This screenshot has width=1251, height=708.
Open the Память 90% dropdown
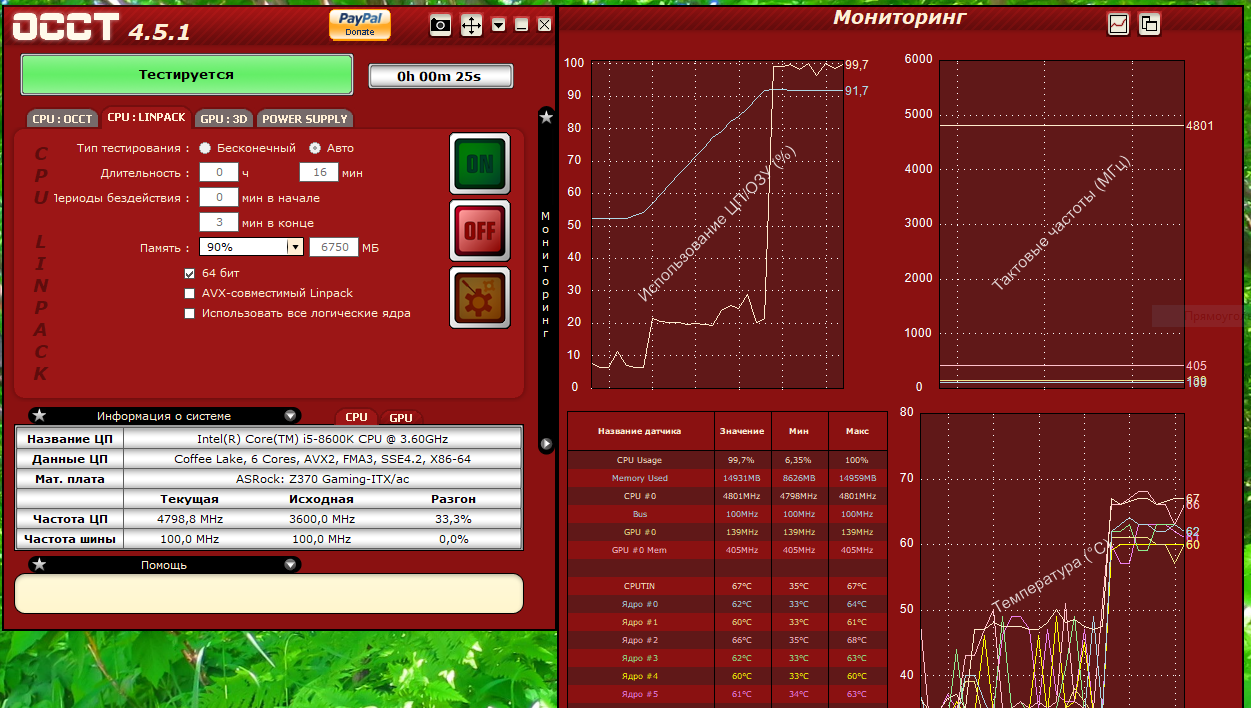(294, 247)
